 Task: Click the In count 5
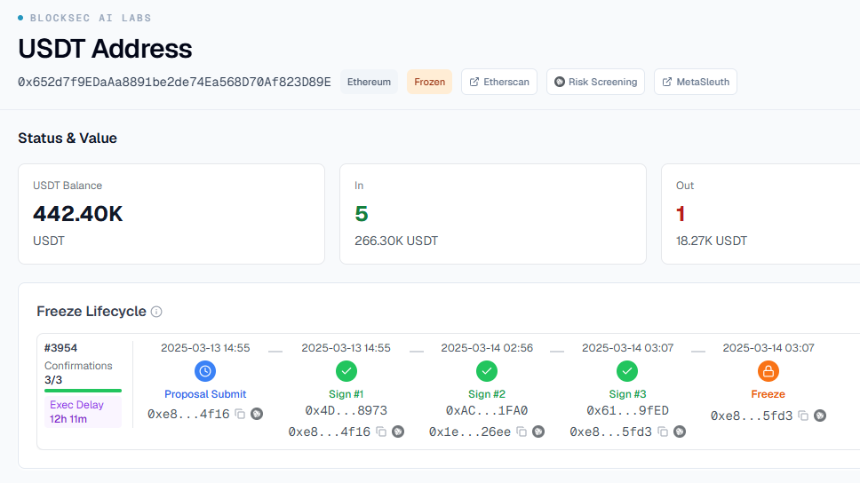361,214
